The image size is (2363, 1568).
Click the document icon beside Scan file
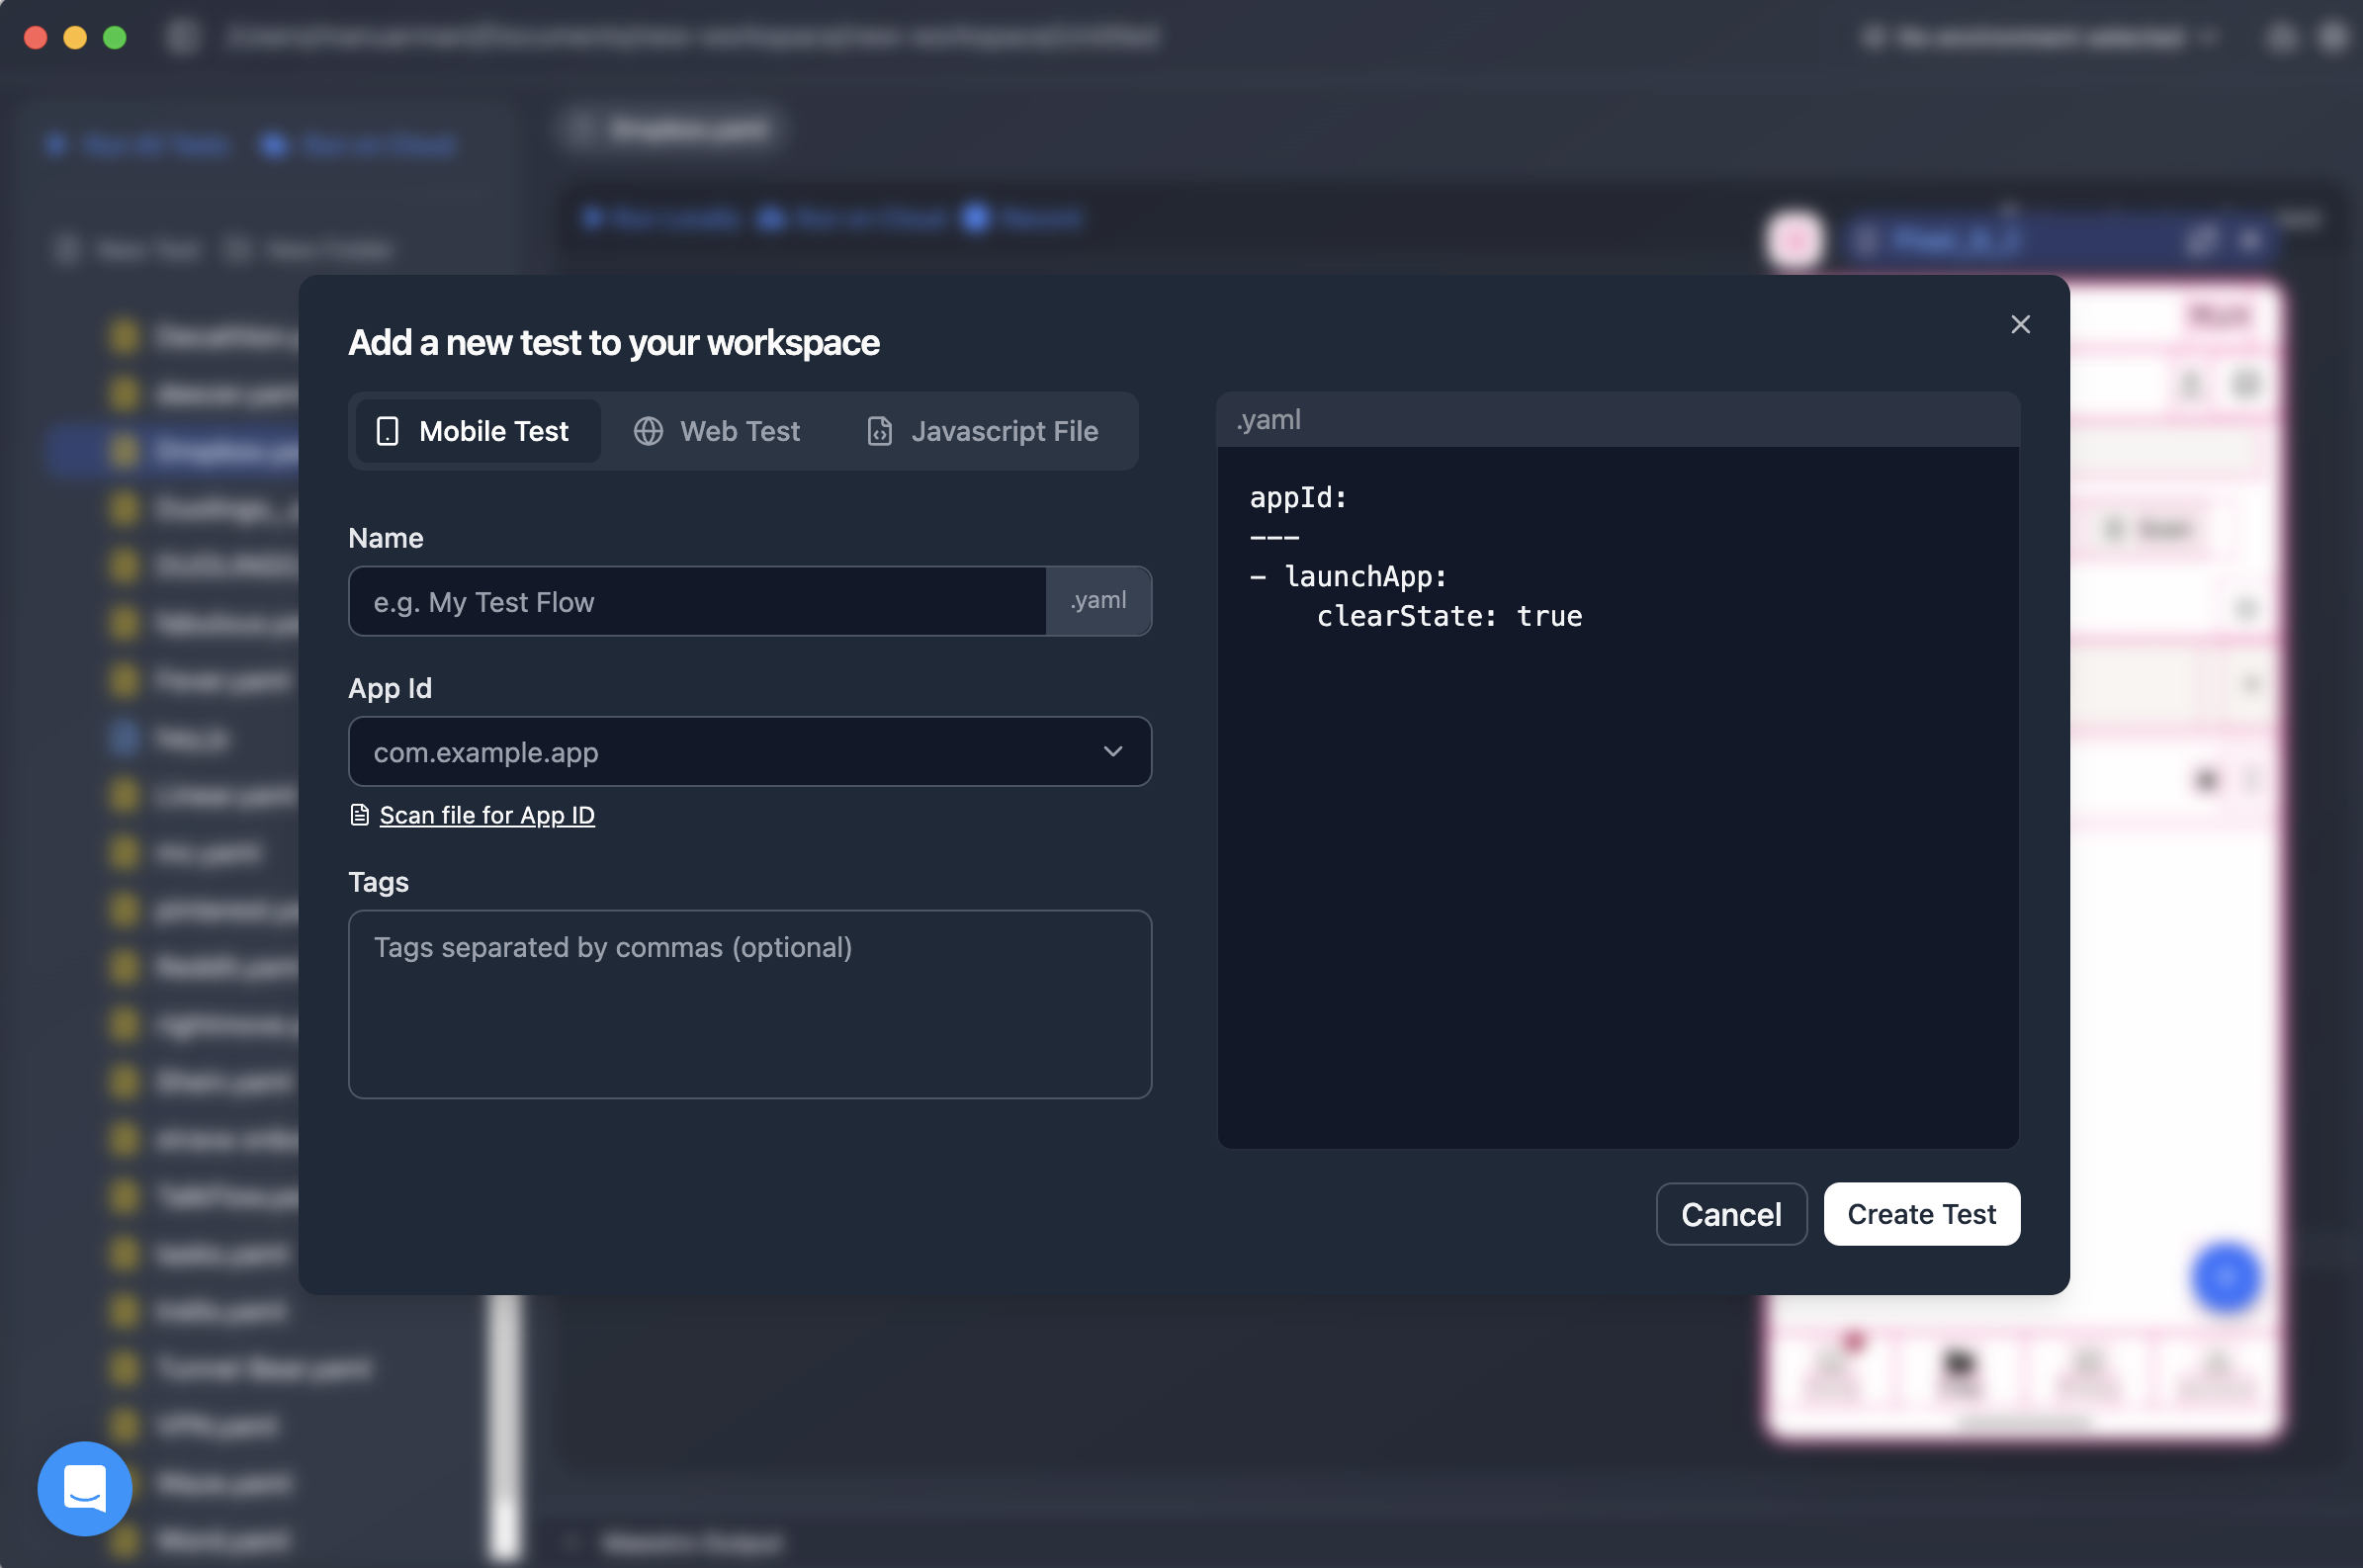359,815
